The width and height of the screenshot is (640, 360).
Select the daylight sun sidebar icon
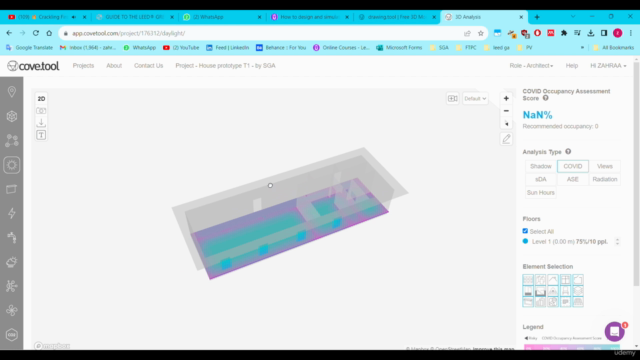point(12,165)
